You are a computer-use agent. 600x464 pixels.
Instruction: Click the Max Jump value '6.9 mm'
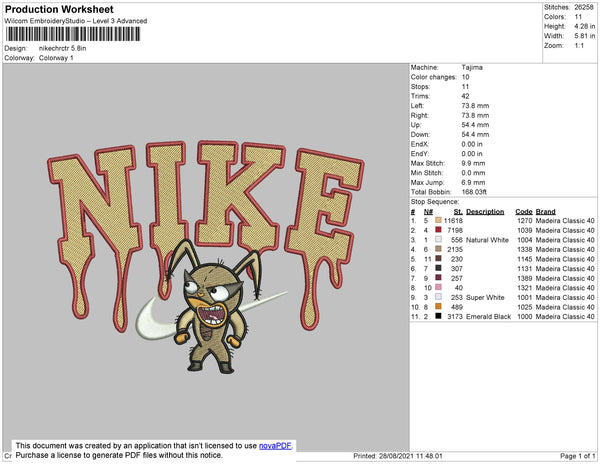[x=473, y=182]
